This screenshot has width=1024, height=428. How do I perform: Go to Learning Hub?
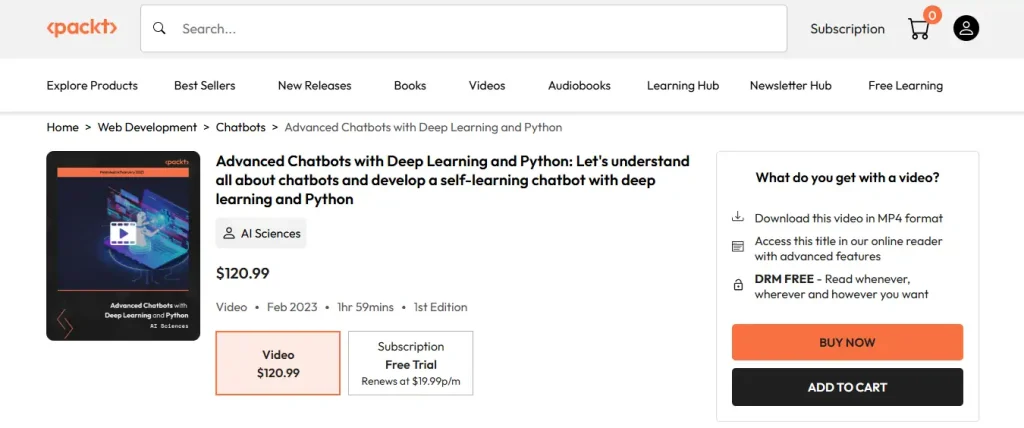point(682,86)
